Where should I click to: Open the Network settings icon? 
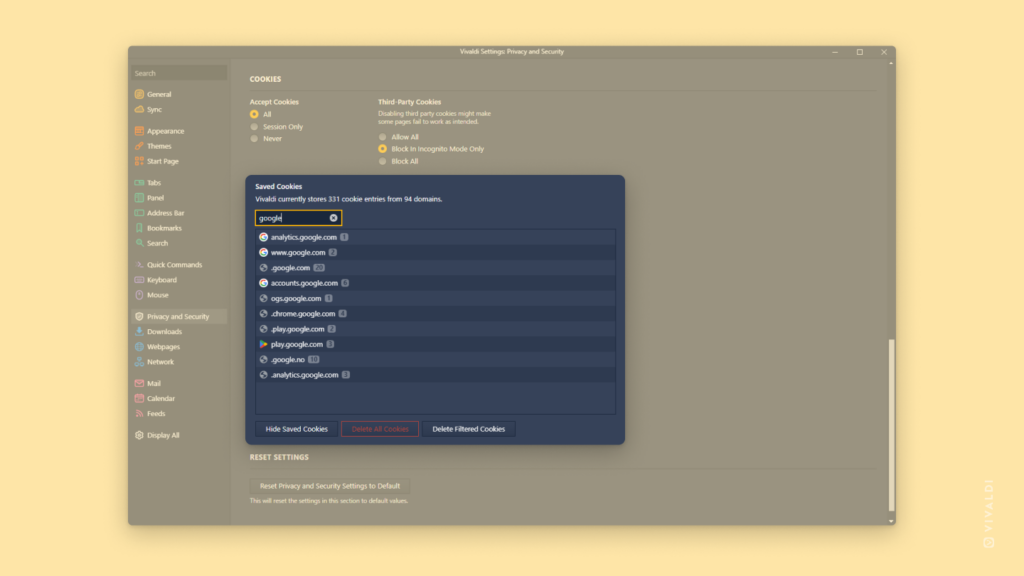pyautogui.click(x=139, y=361)
